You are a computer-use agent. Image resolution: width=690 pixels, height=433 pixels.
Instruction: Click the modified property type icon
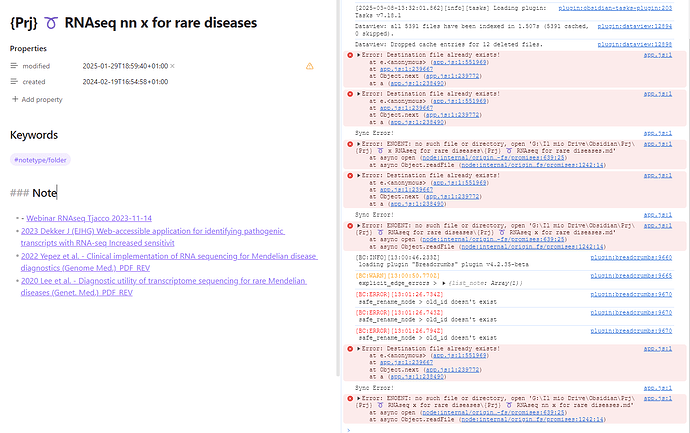click(14, 66)
